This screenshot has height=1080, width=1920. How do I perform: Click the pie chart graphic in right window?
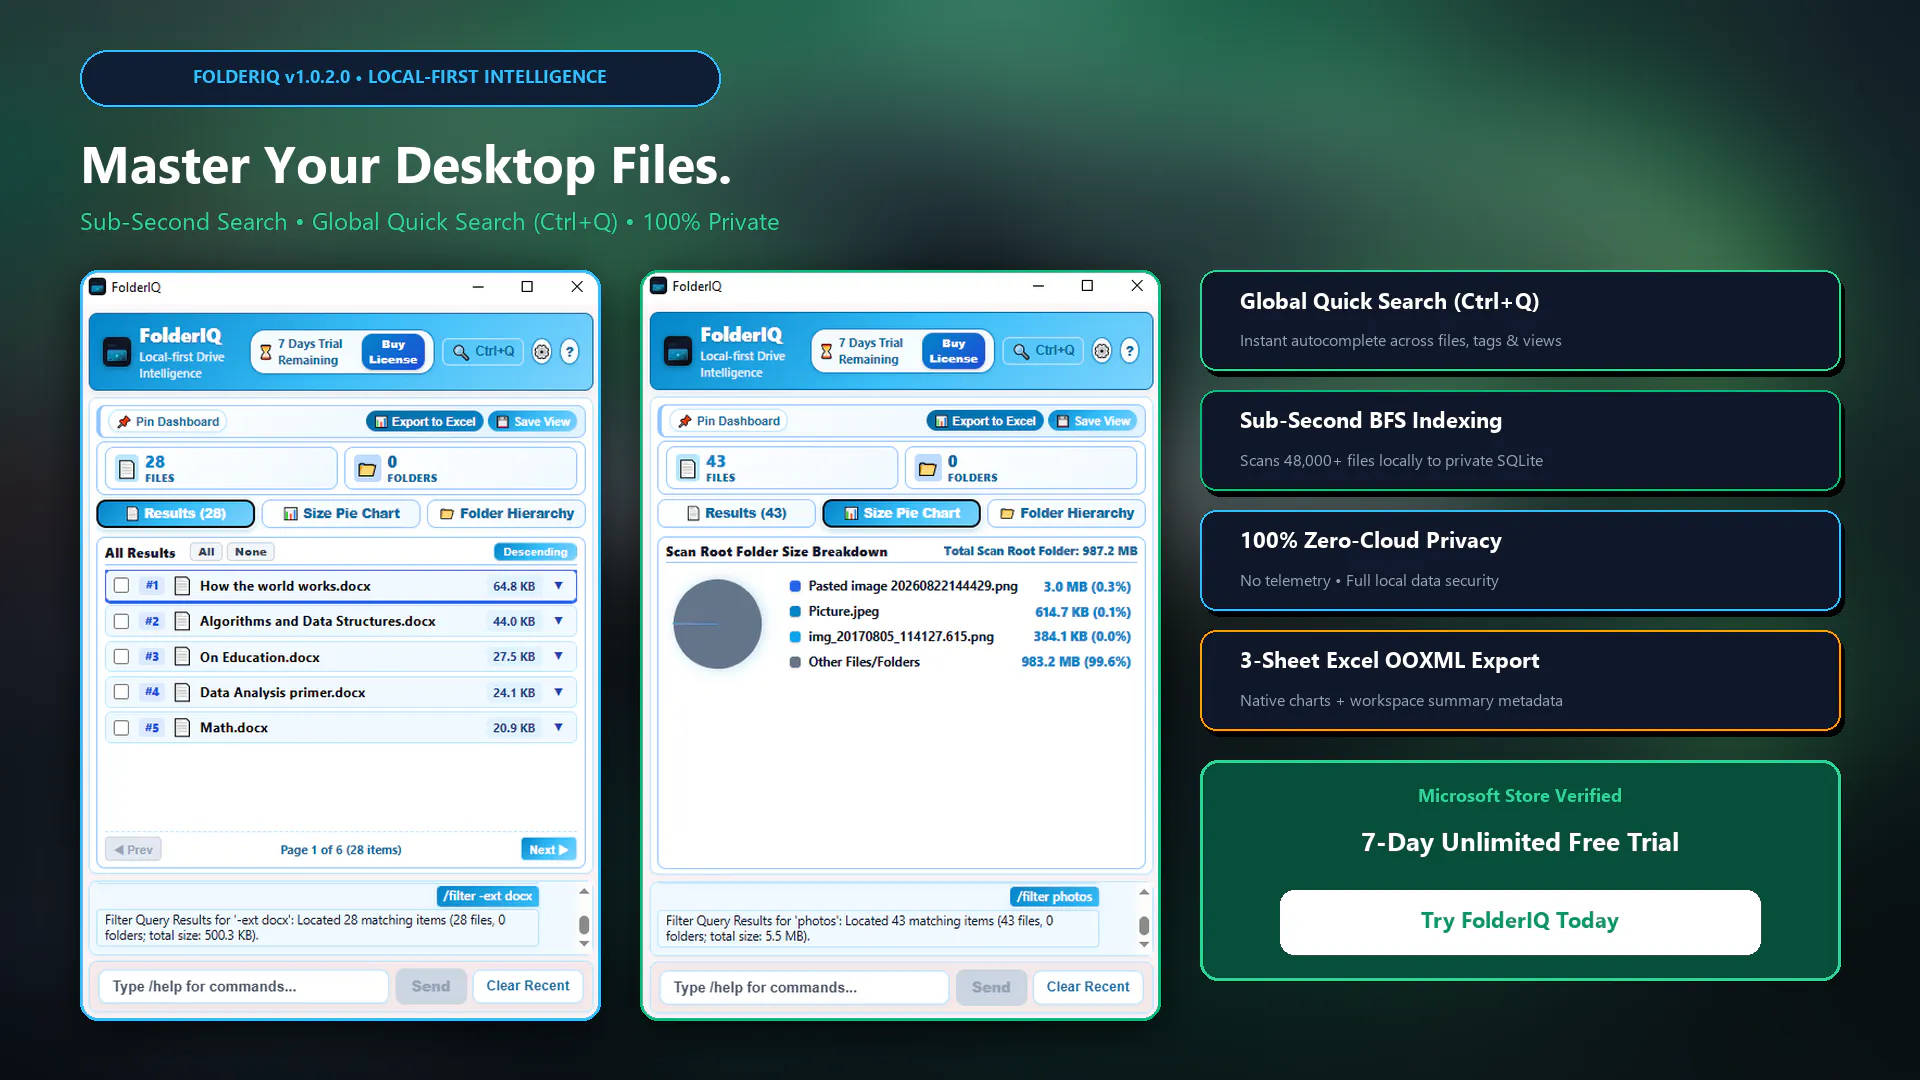pos(717,624)
